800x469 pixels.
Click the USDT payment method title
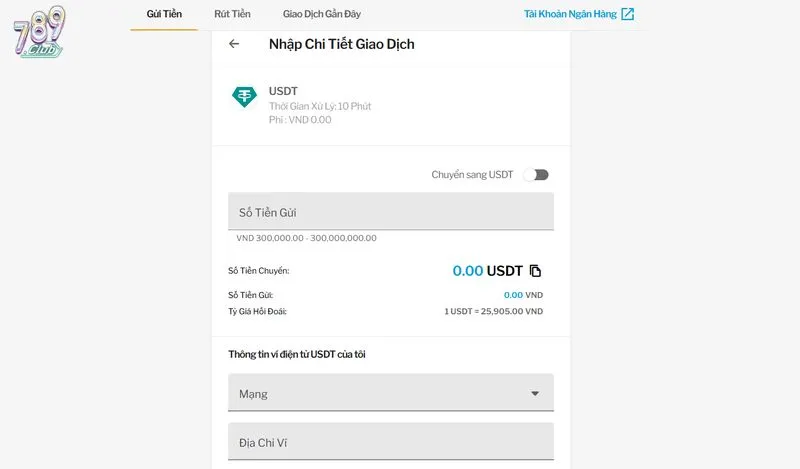pyautogui.click(x=283, y=91)
